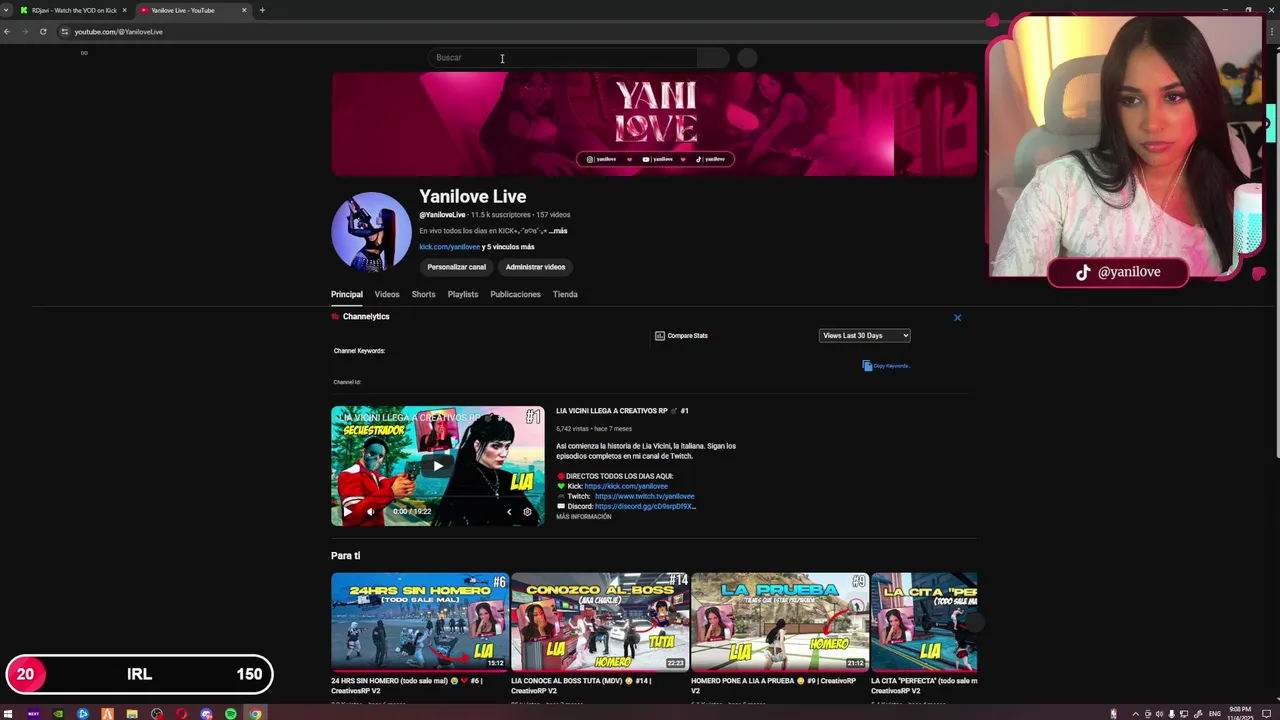Close the Channelytics panel with the X
This screenshot has width=1280, height=720.
957,318
